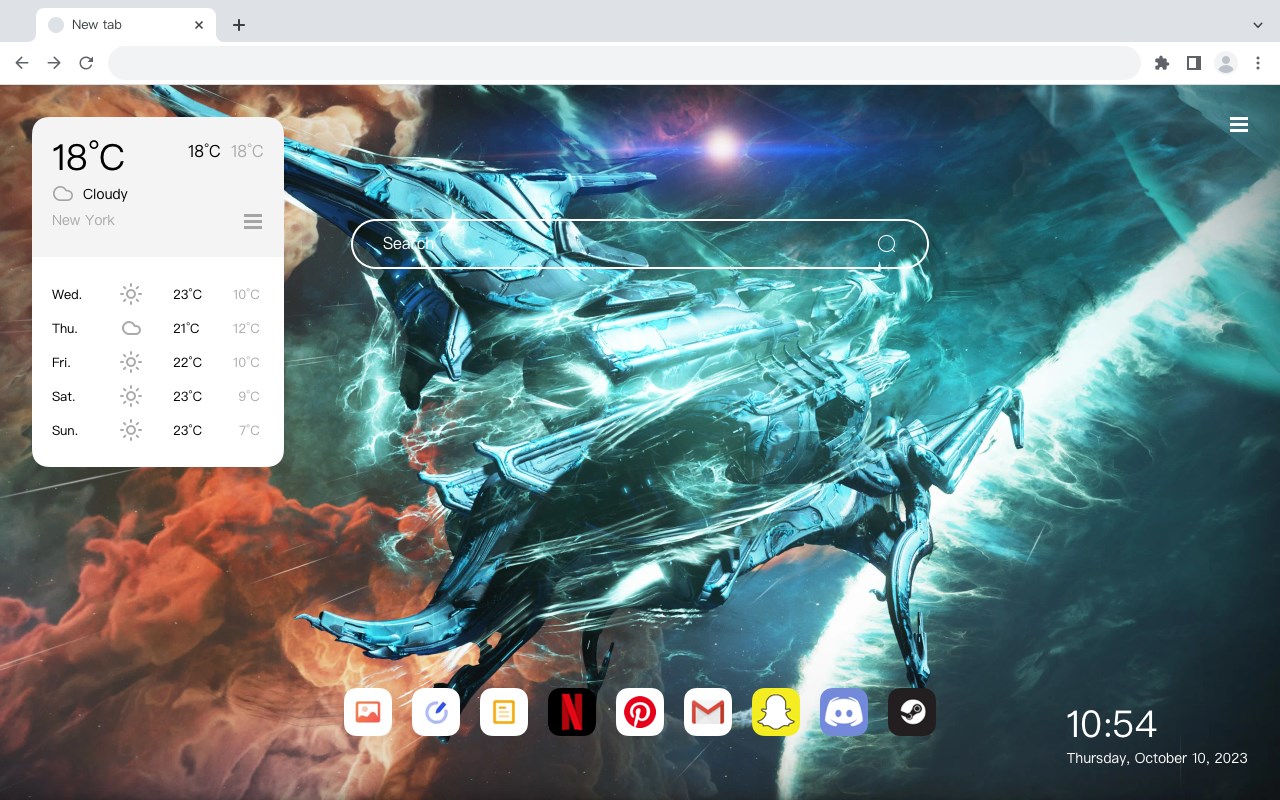Click the New York location label
The width and height of the screenshot is (1280, 800).
[83, 220]
